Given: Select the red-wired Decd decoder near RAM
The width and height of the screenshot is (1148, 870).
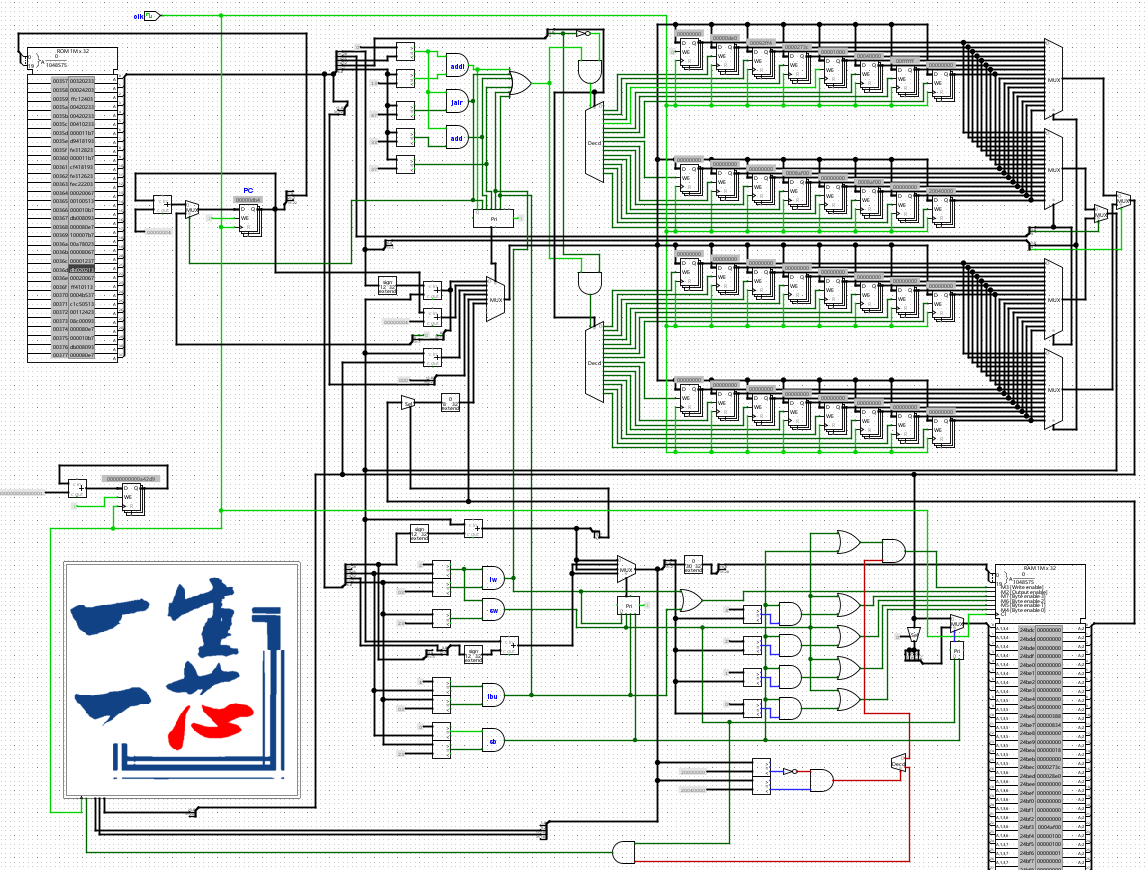Looking at the screenshot, I should (899, 764).
